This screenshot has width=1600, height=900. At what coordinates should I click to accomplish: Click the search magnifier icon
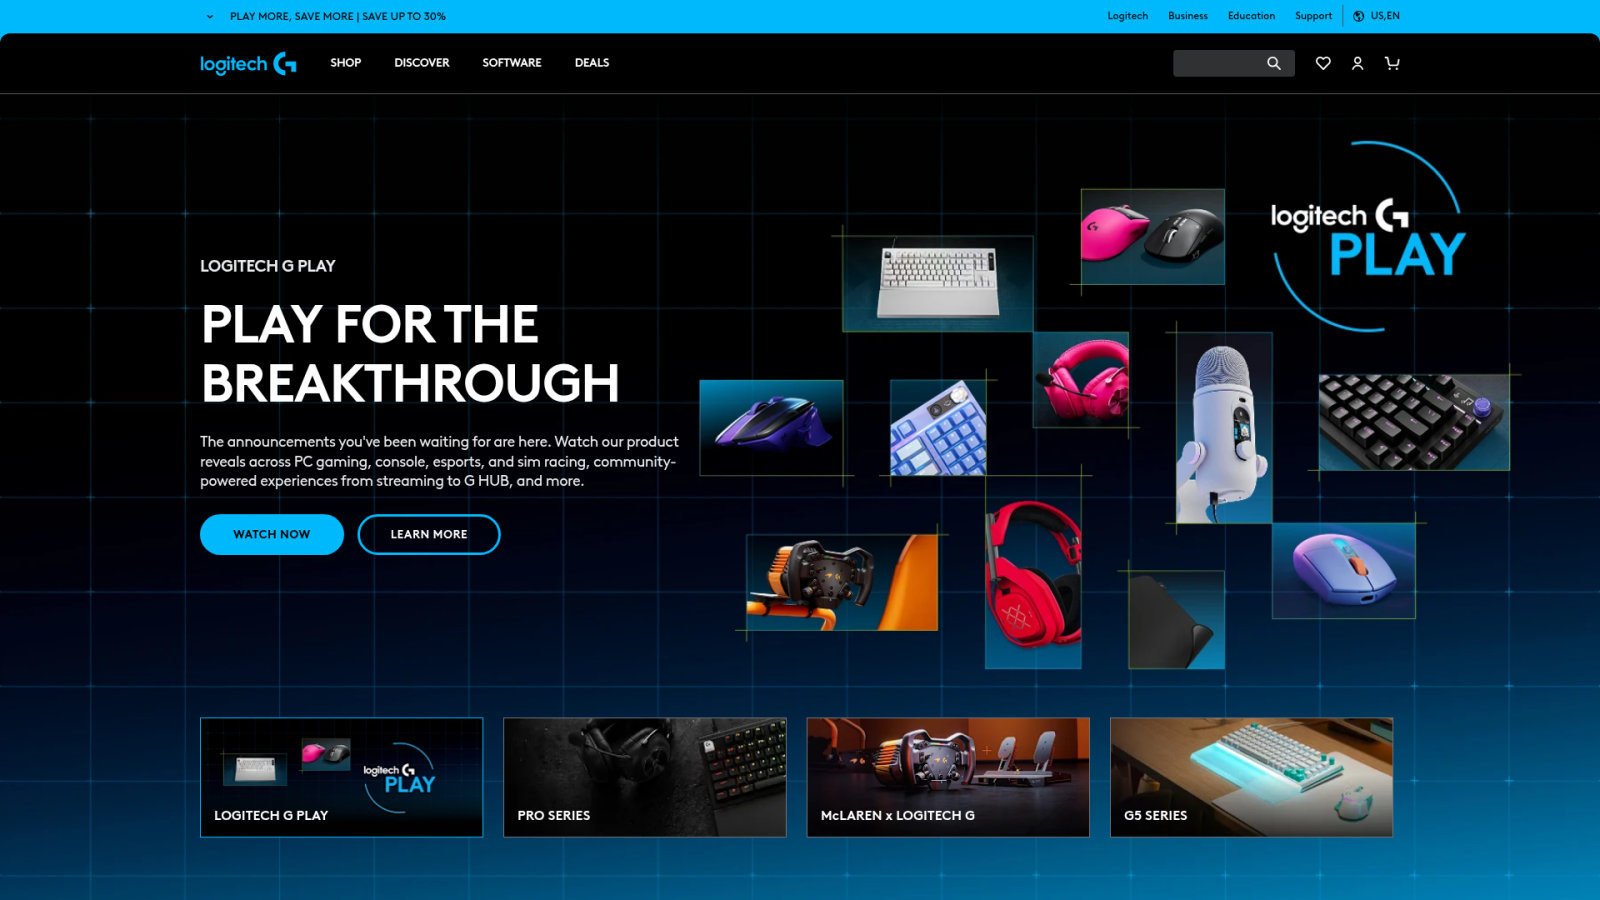(1273, 63)
